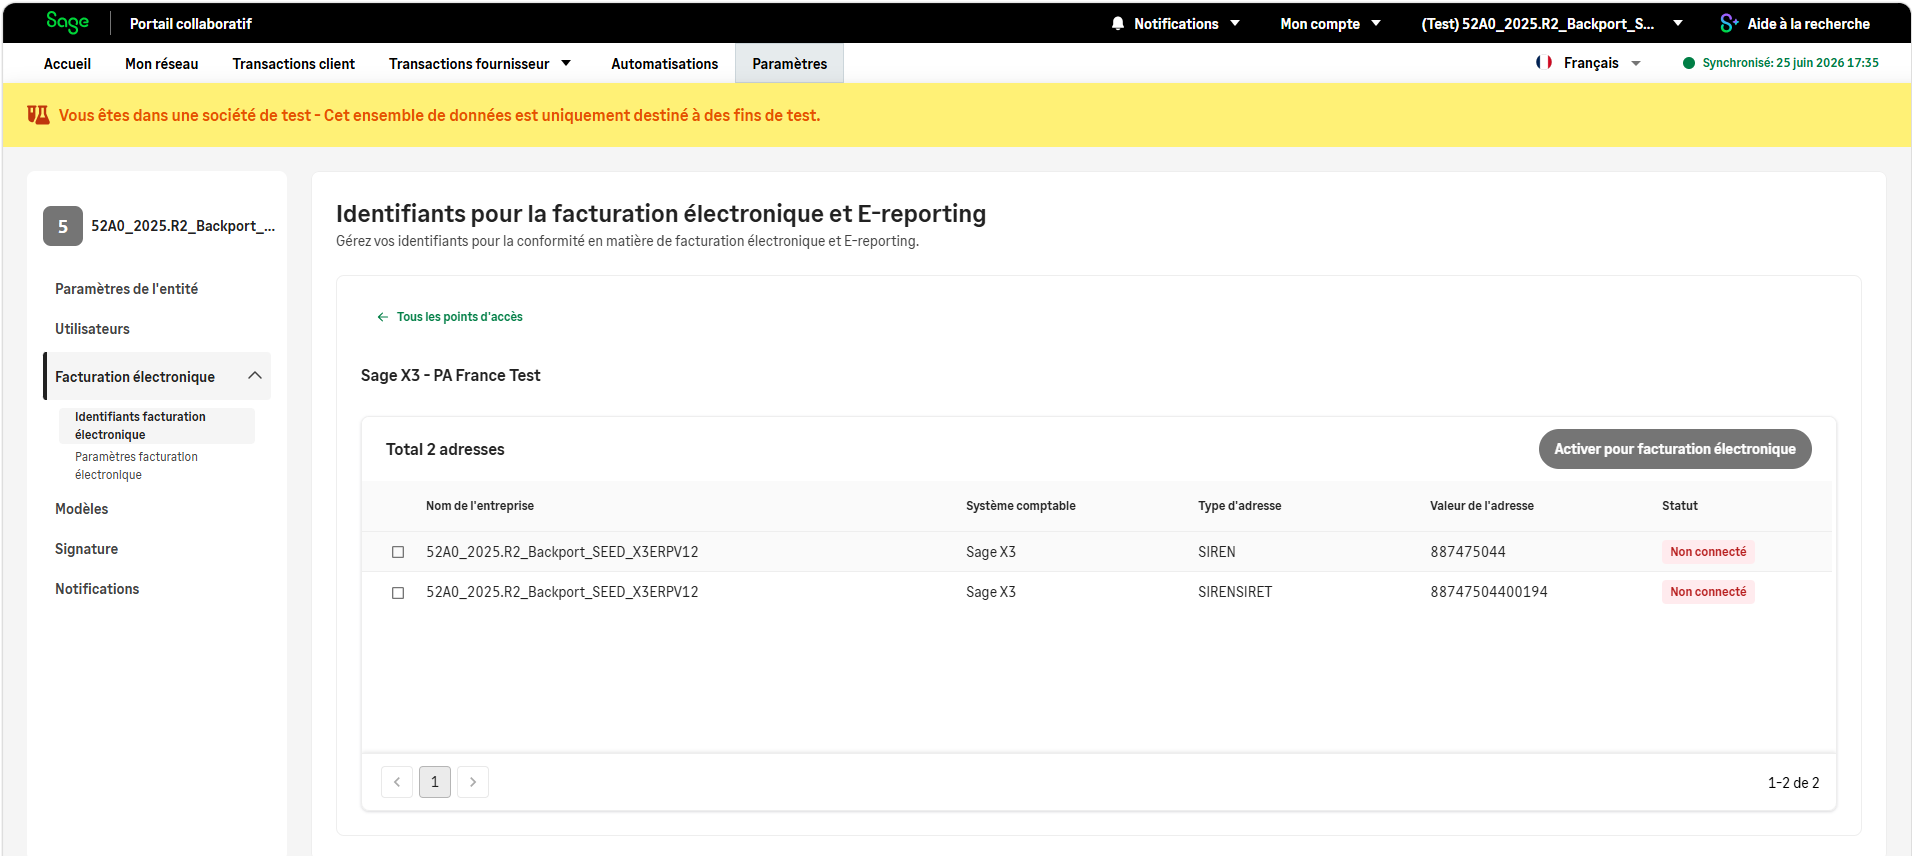Click address value 88747504400194
Screen dimensions: 1912x856
click(x=1489, y=592)
